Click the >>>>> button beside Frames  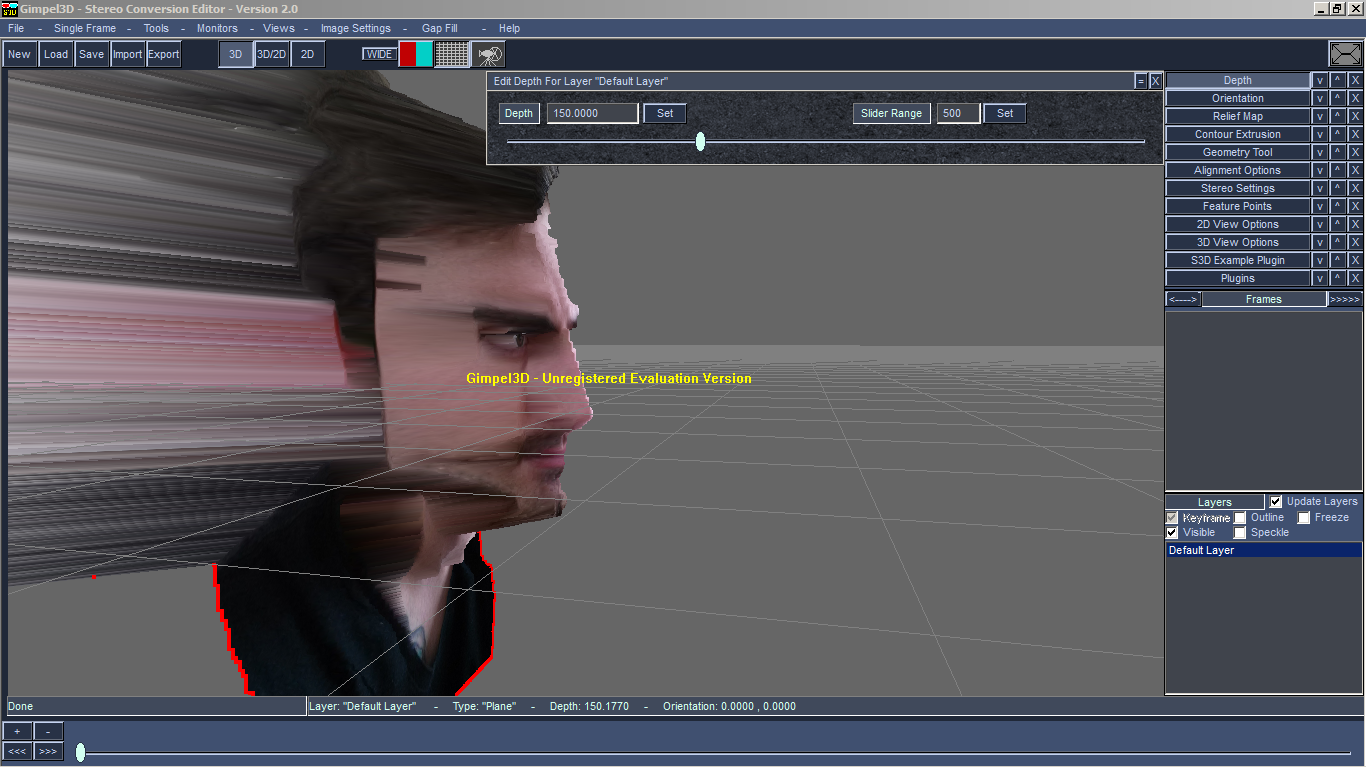pos(1345,299)
